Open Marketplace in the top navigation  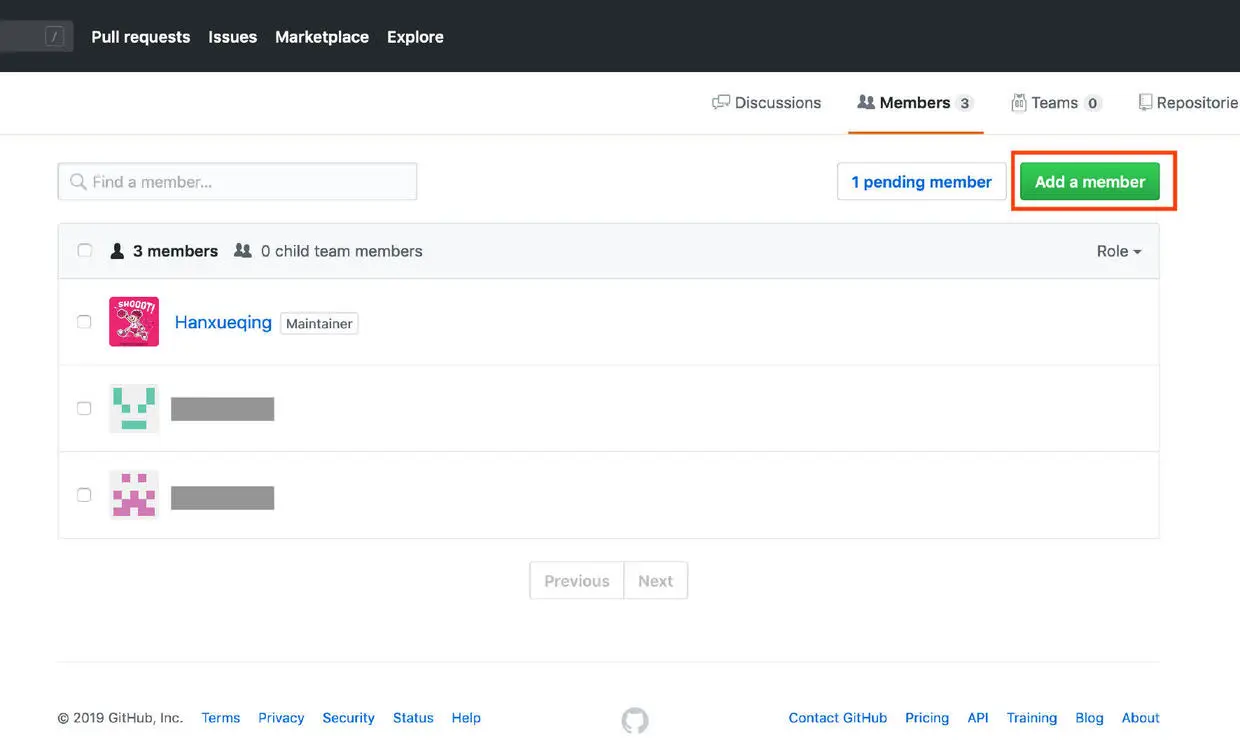point(322,37)
